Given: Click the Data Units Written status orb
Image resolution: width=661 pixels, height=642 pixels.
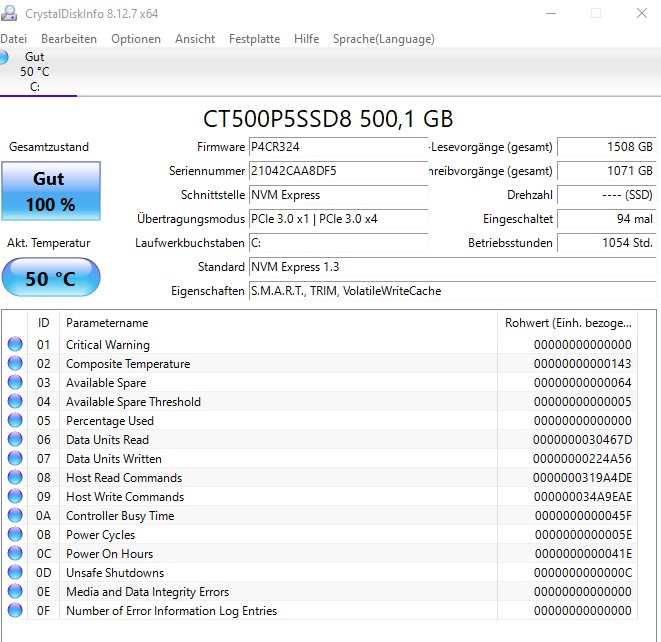Looking at the screenshot, I should tap(15, 458).
